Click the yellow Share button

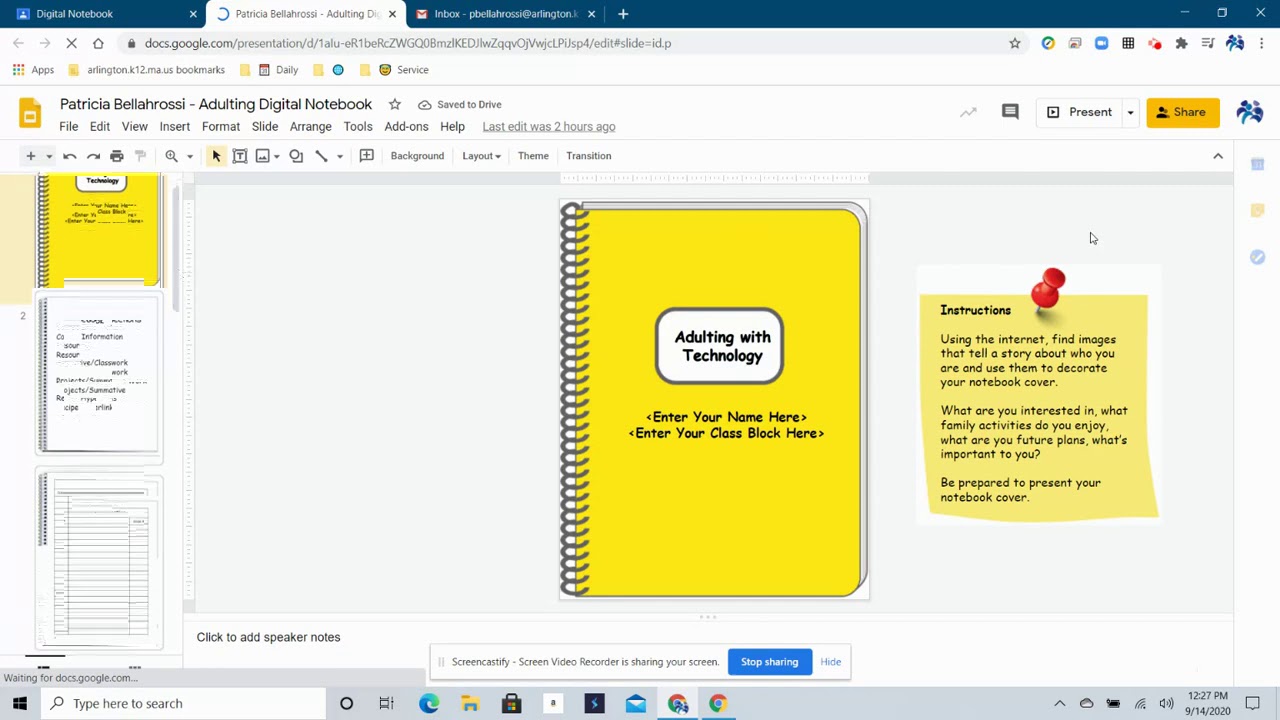[x=1183, y=112]
